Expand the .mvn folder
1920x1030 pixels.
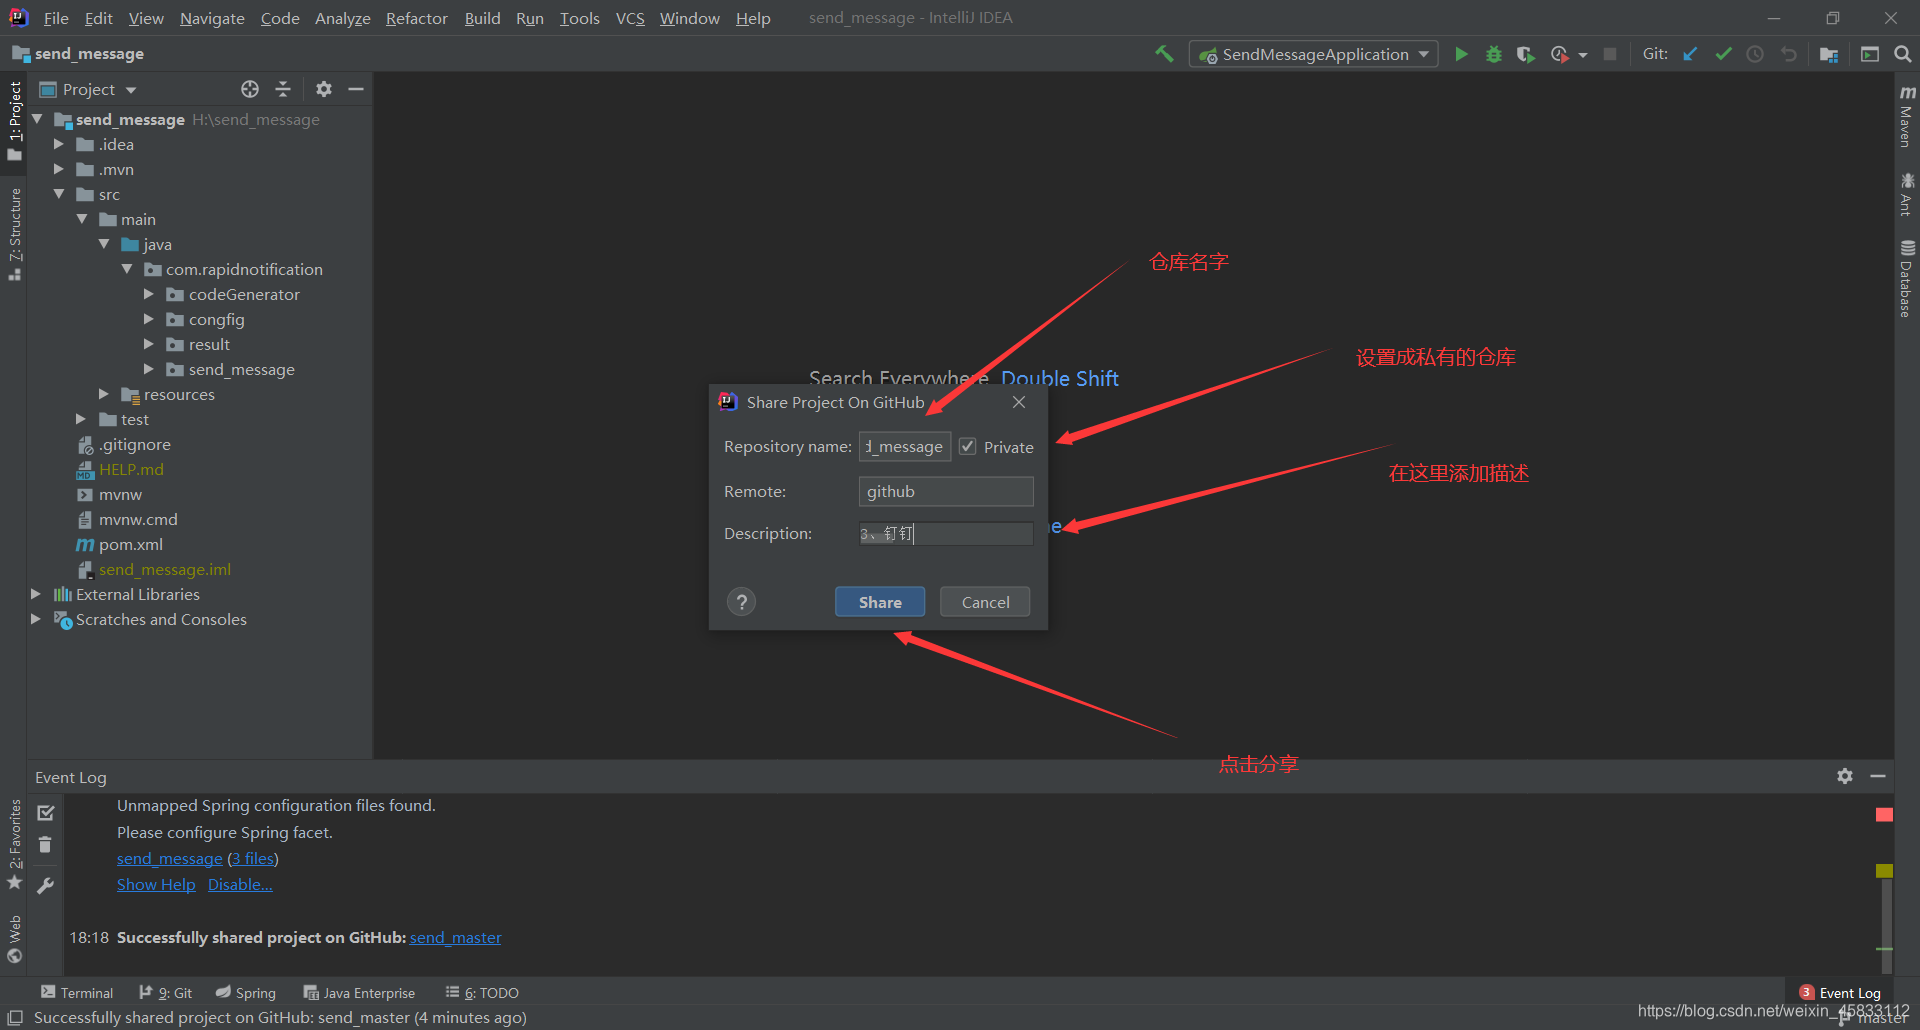tap(59, 169)
